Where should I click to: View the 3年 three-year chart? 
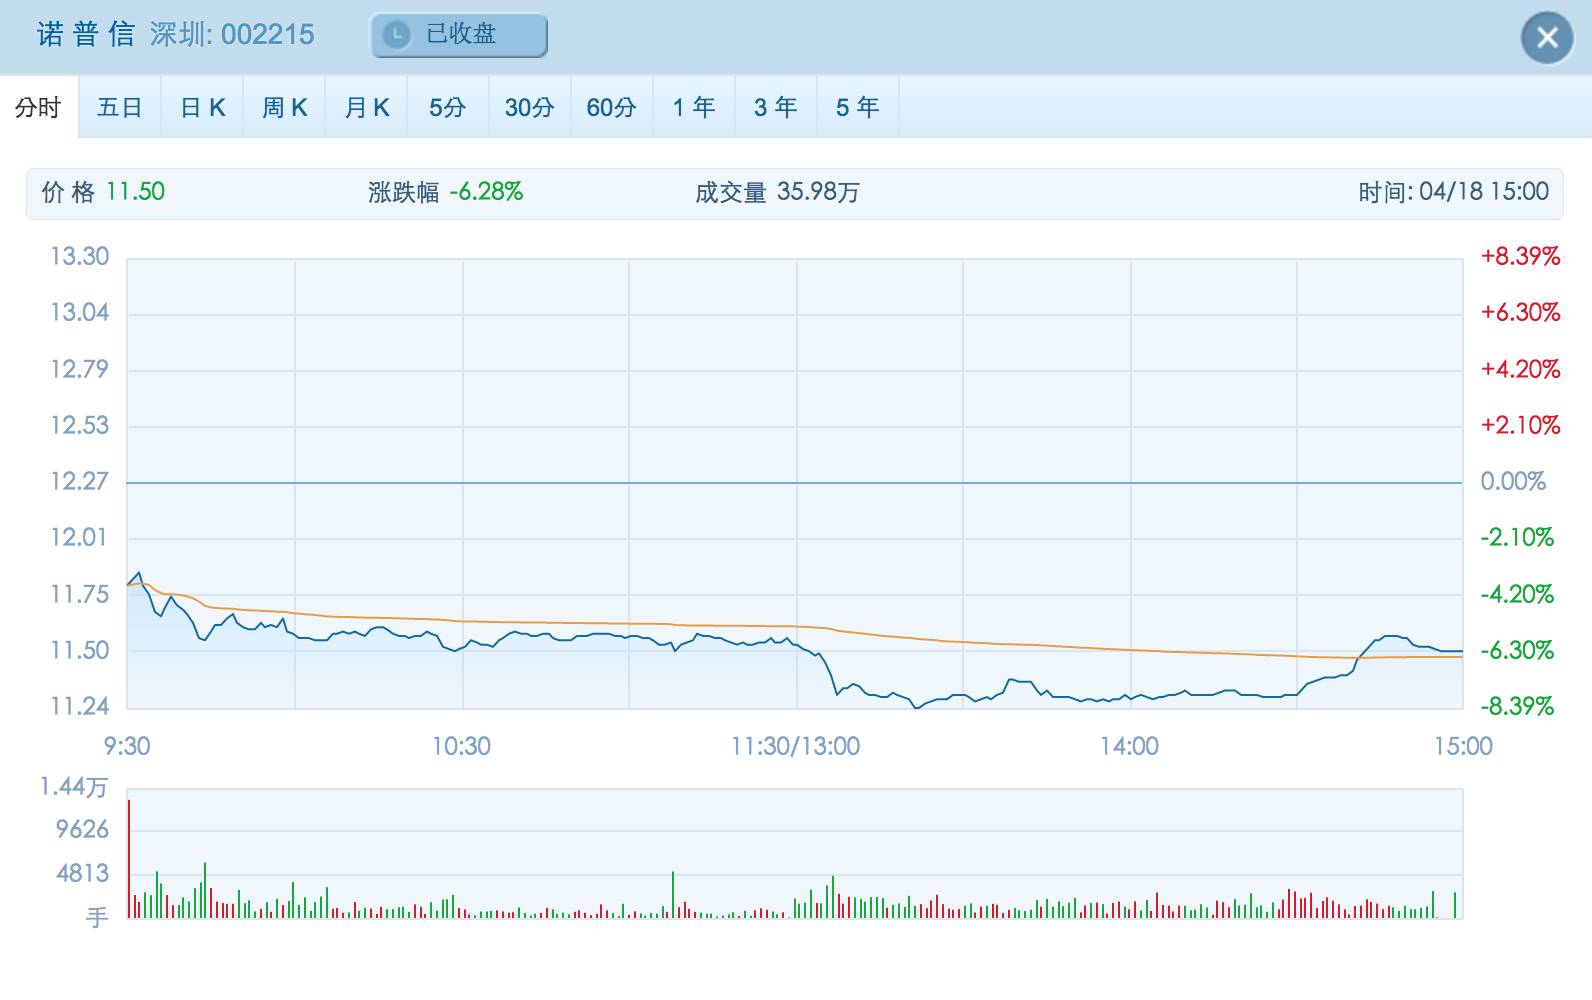coord(776,107)
